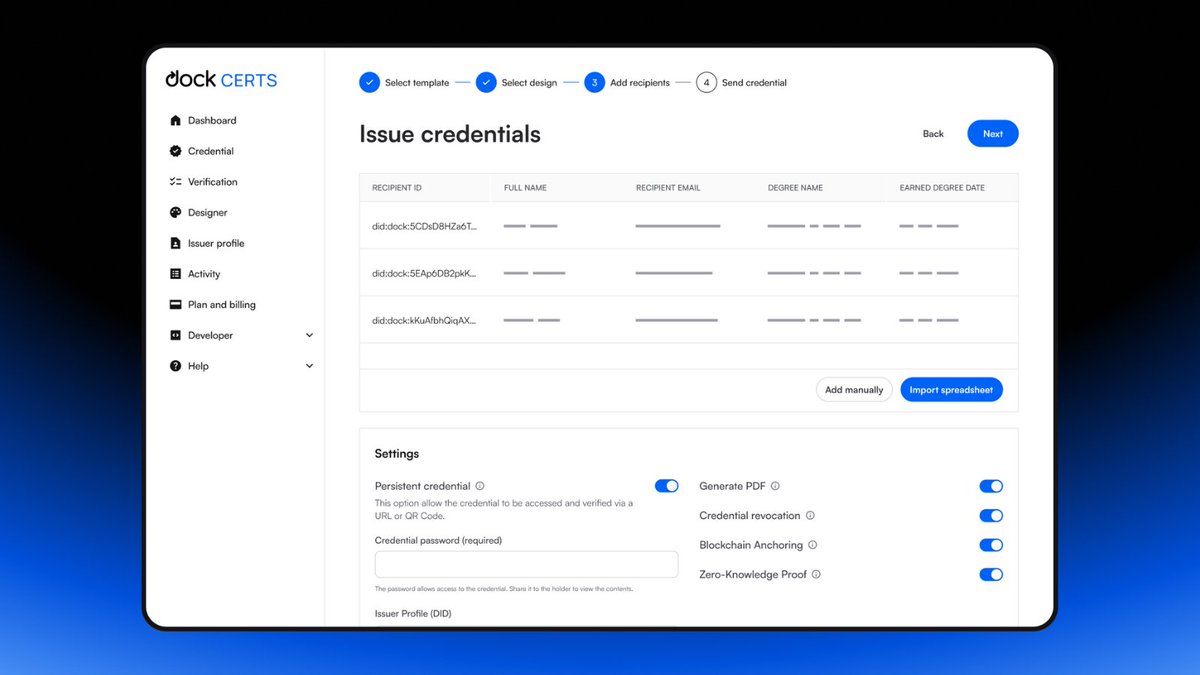The width and height of the screenshot is (1200, 675).
Task: Click the DEGREE NAME column header
Action: pyautogui.click(x=795, y=188)
